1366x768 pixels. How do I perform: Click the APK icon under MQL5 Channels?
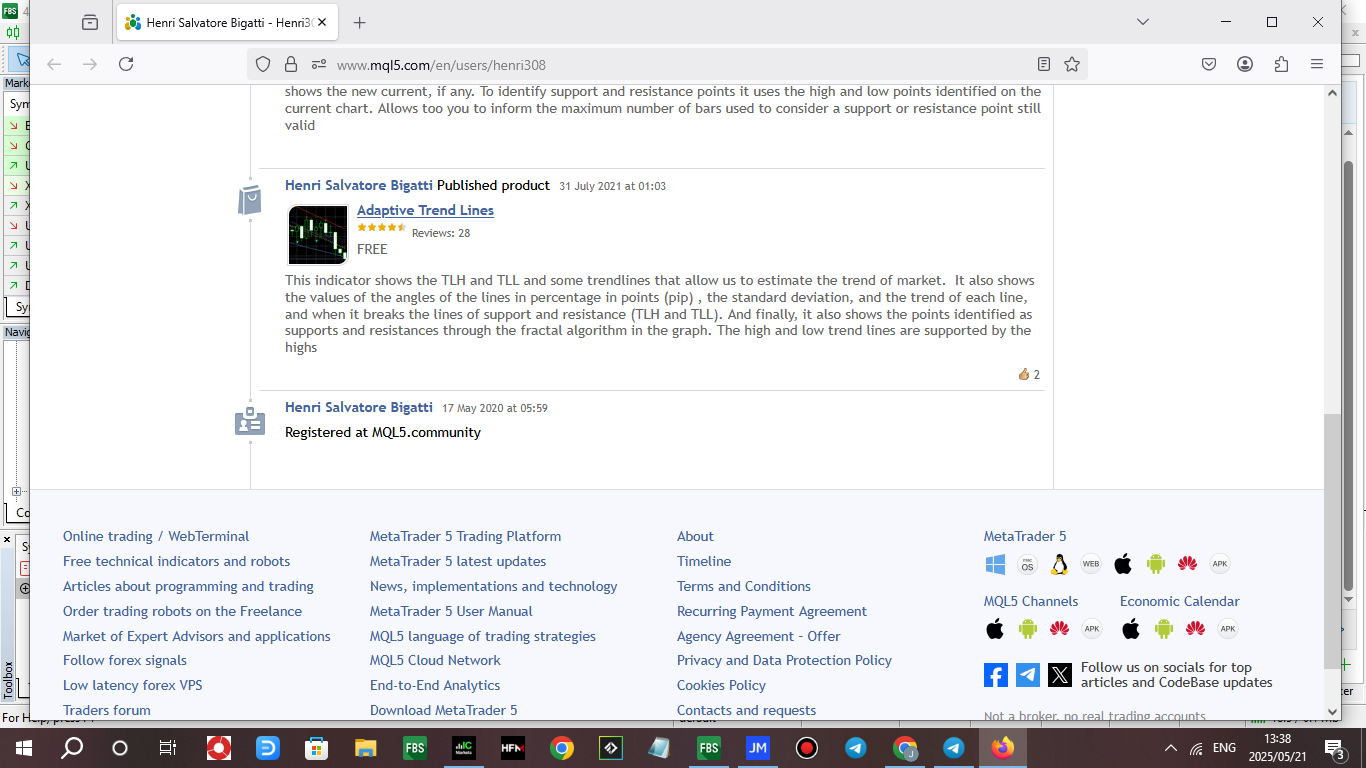pos(1091,629)
